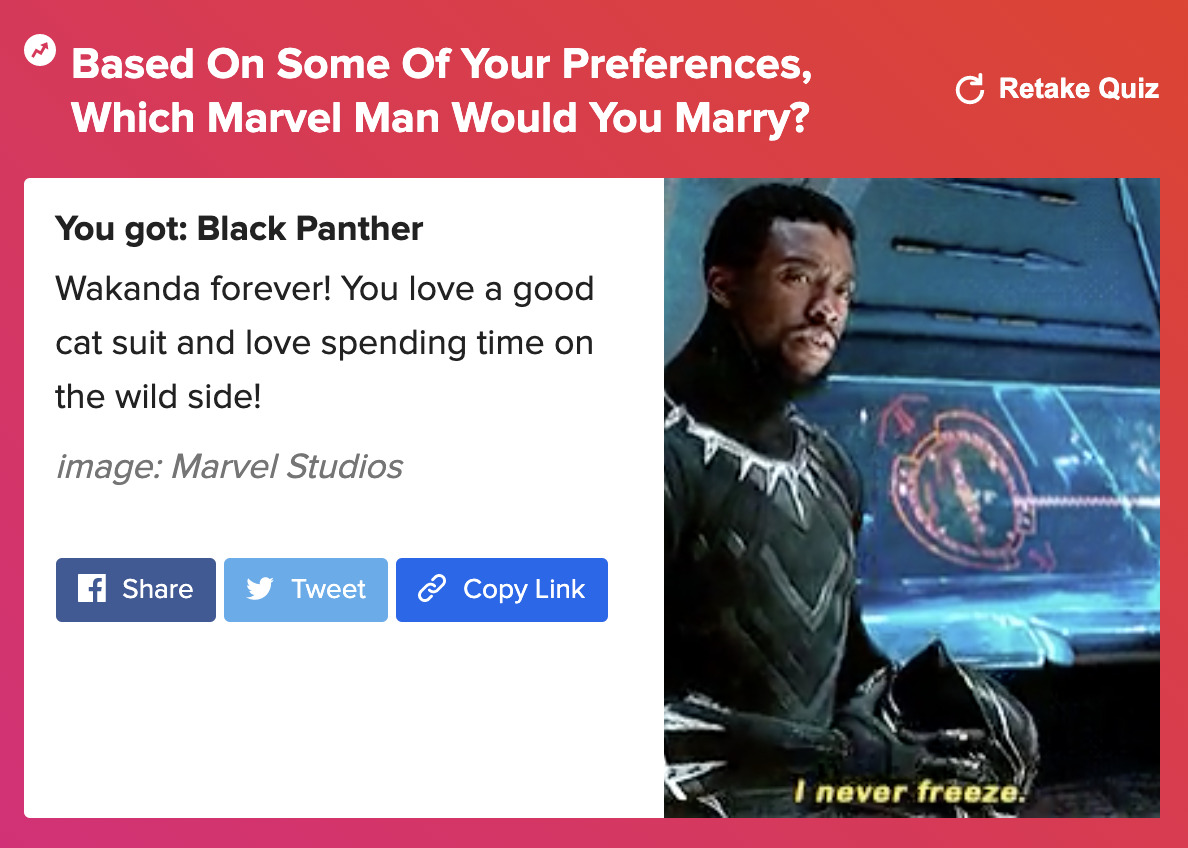The width and height of the screenshot is (1188, 848).
Task: Click the word 'Share' in the Facebook button
Action: [x=158, y=589]
